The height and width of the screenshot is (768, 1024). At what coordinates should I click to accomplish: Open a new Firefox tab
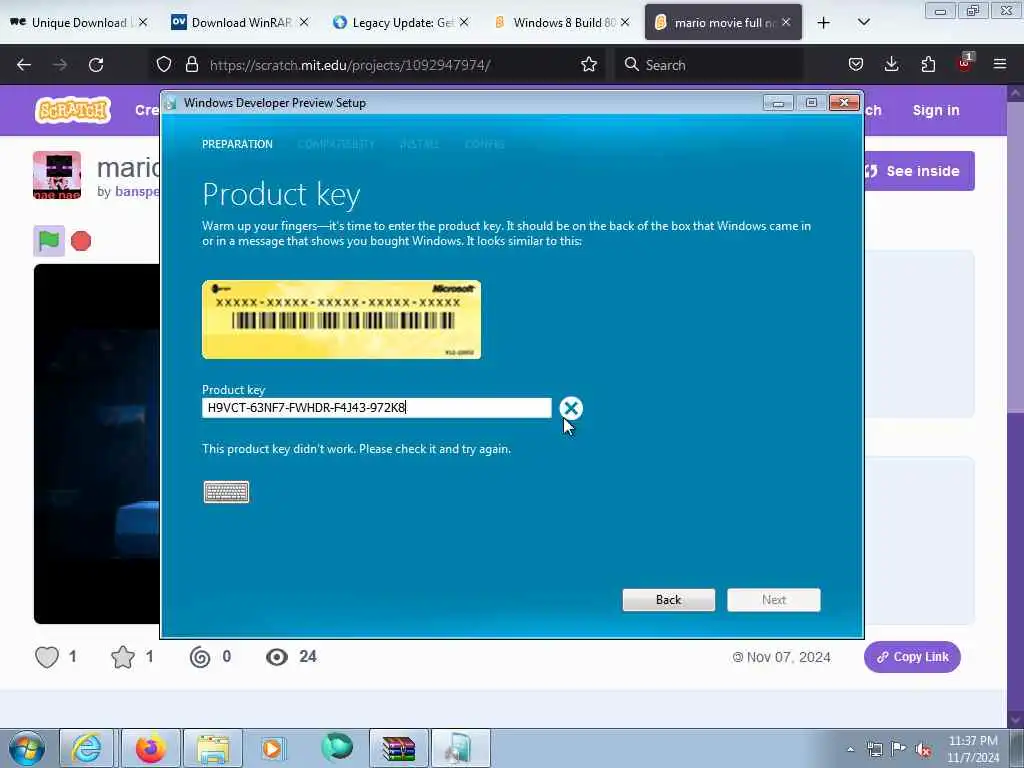[824, 23]
